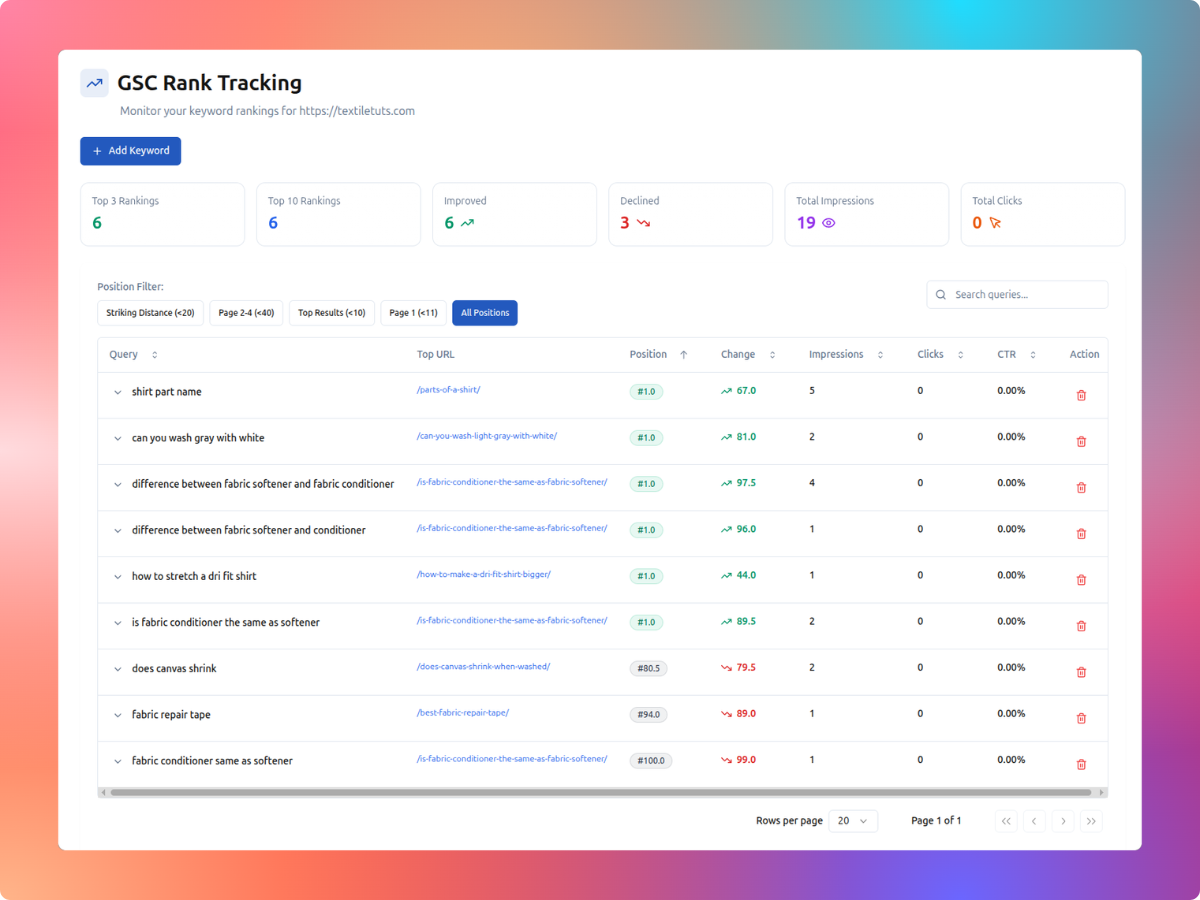Click the Top URL column header
Viewport: 1200px width, 900px height.
tap(436, 355)
